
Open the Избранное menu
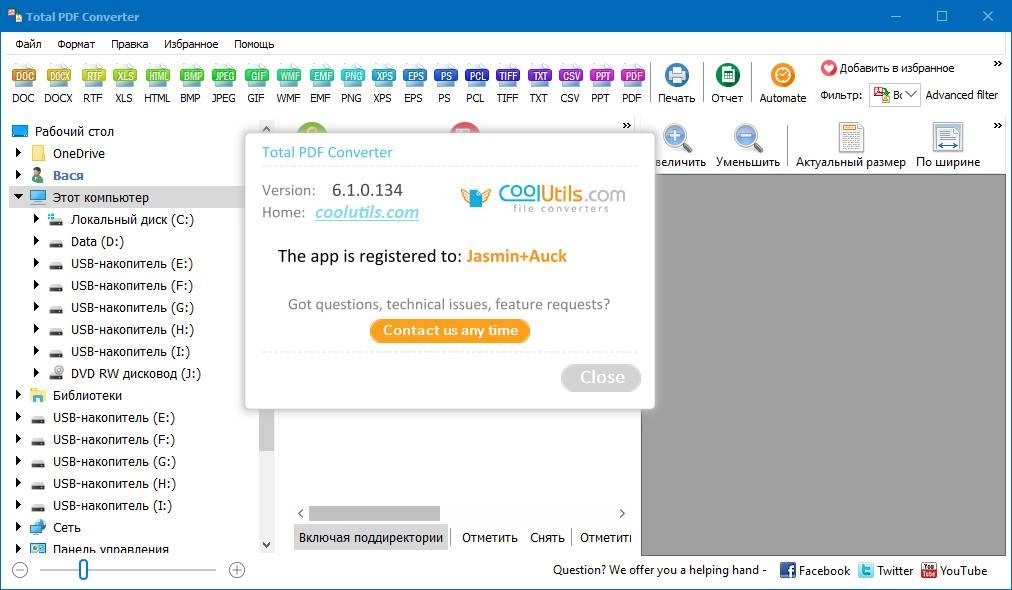click(191, 44)
